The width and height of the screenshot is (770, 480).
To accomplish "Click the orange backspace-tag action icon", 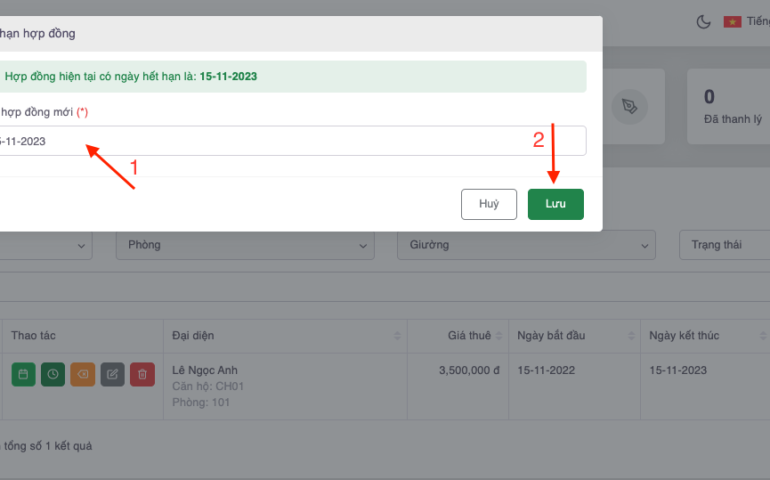I will [83, 375].
